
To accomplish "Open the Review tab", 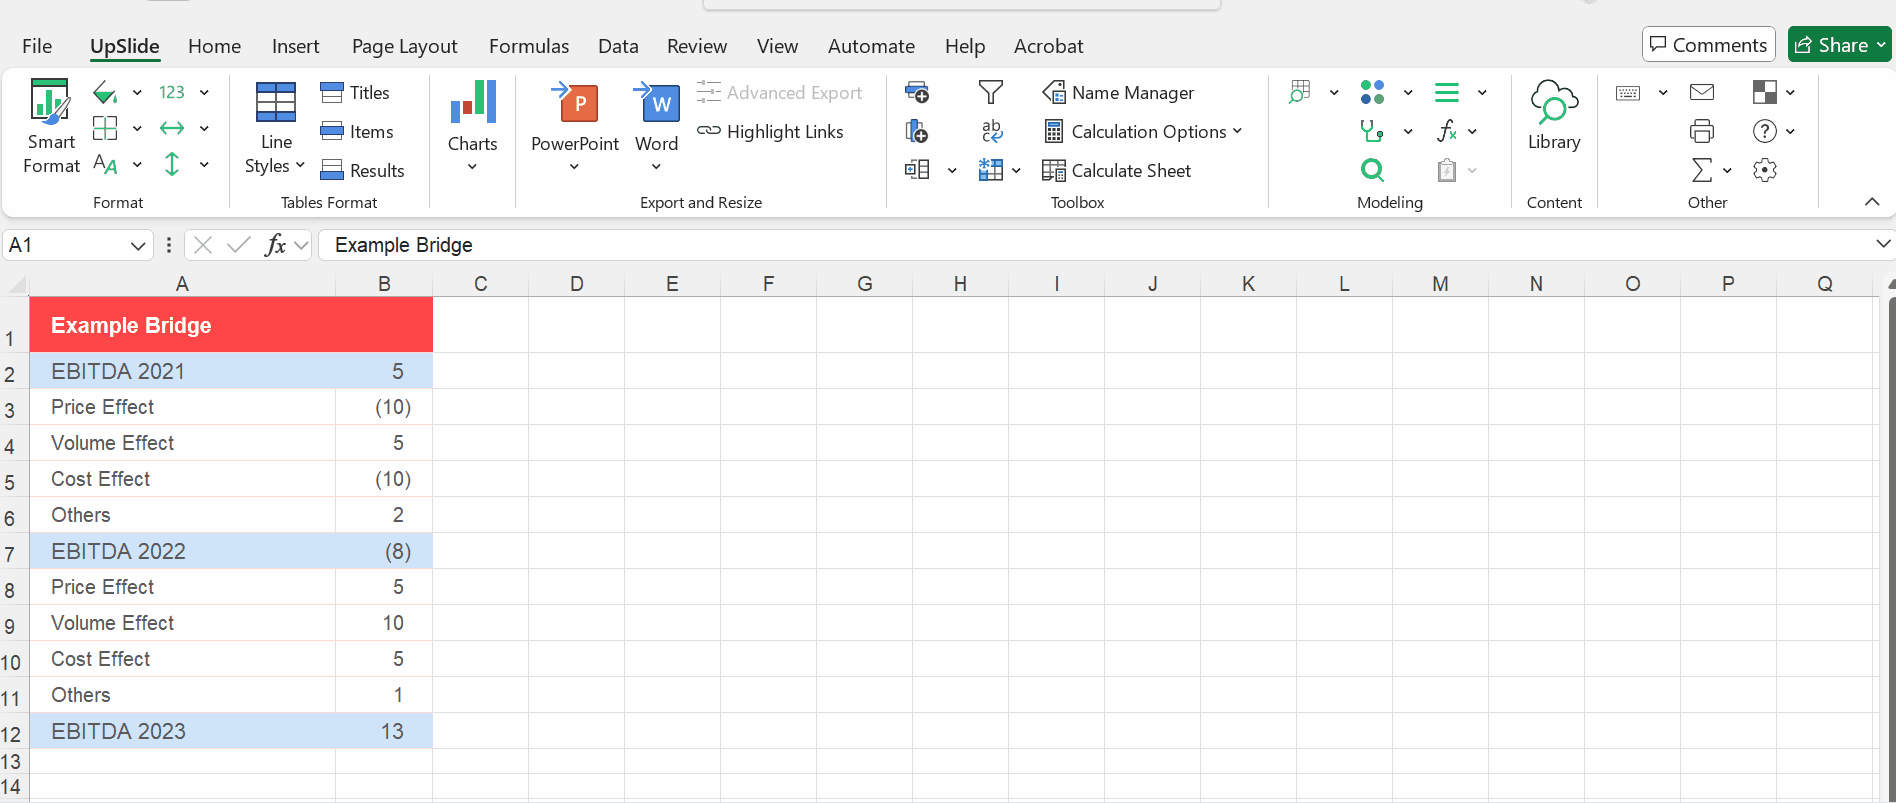I will pyautogui.click(x=697, y=46).
